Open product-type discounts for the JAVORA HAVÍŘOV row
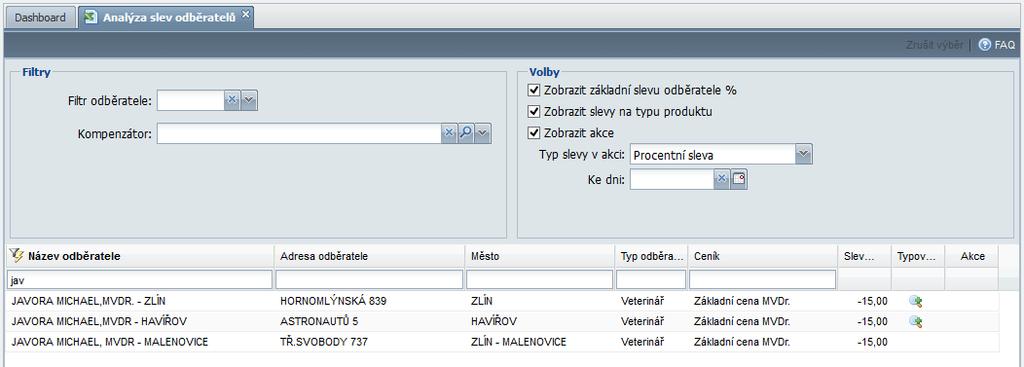Screen dimensions: 1024x367 point(915,321)
